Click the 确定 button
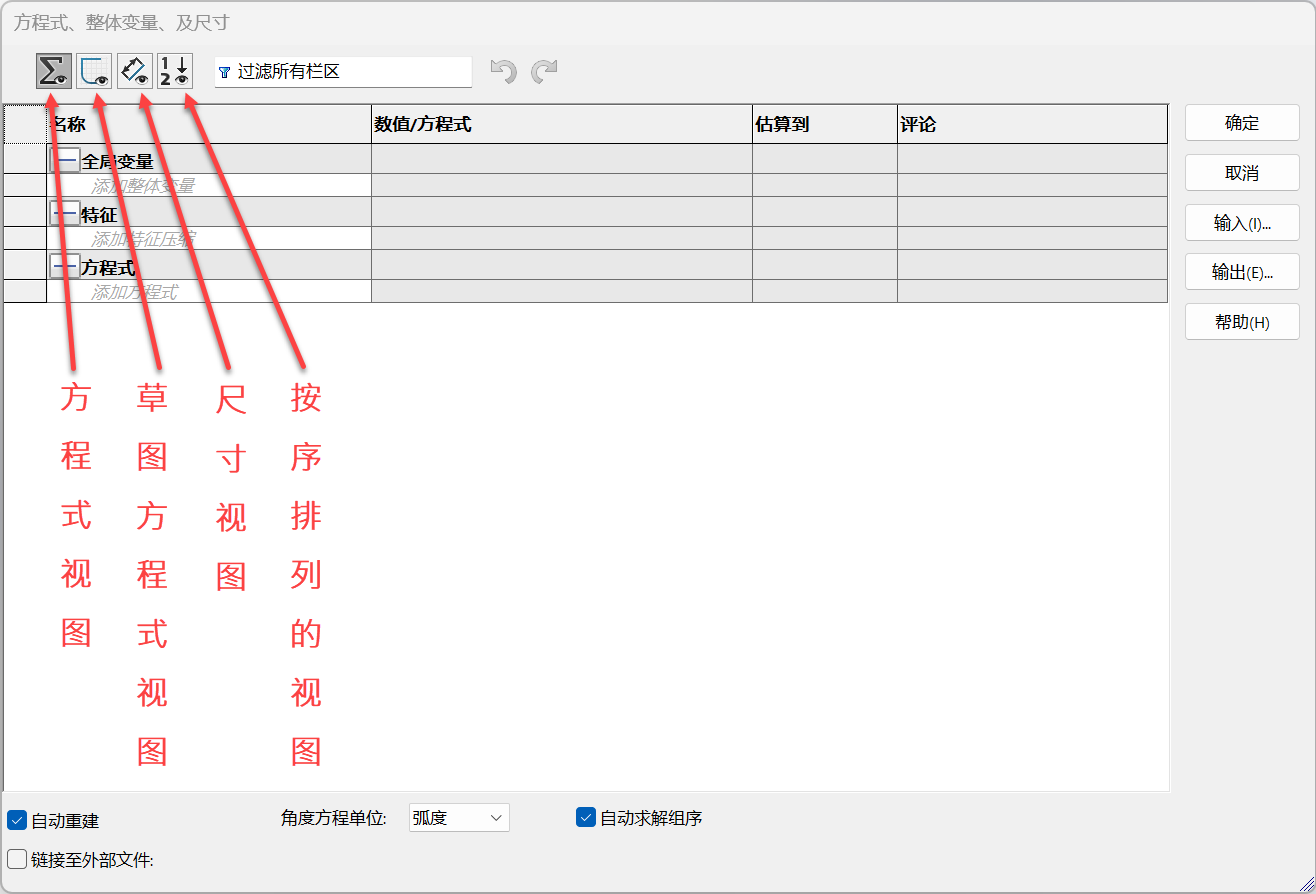1316x894 pixels. 1242,123
